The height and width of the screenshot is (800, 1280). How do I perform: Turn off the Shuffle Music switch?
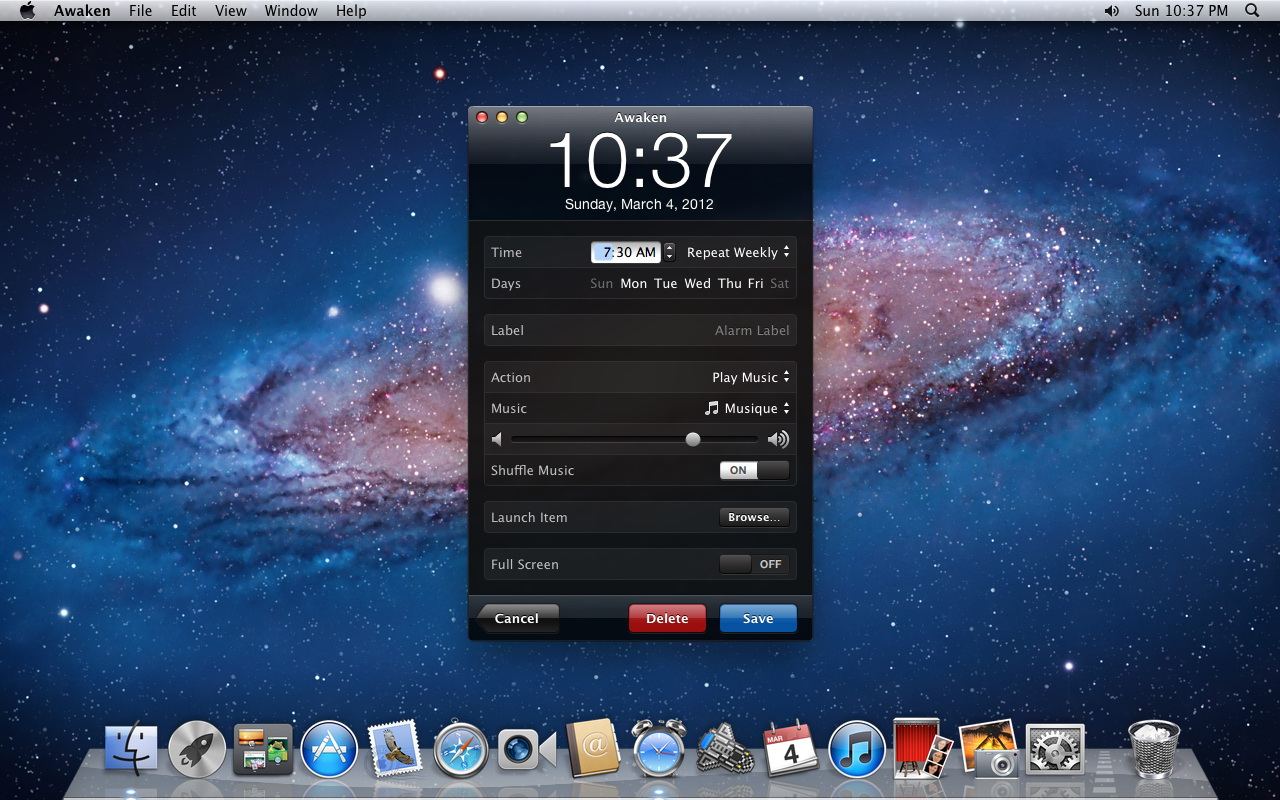pyautogui.click(x=754, y=470)
